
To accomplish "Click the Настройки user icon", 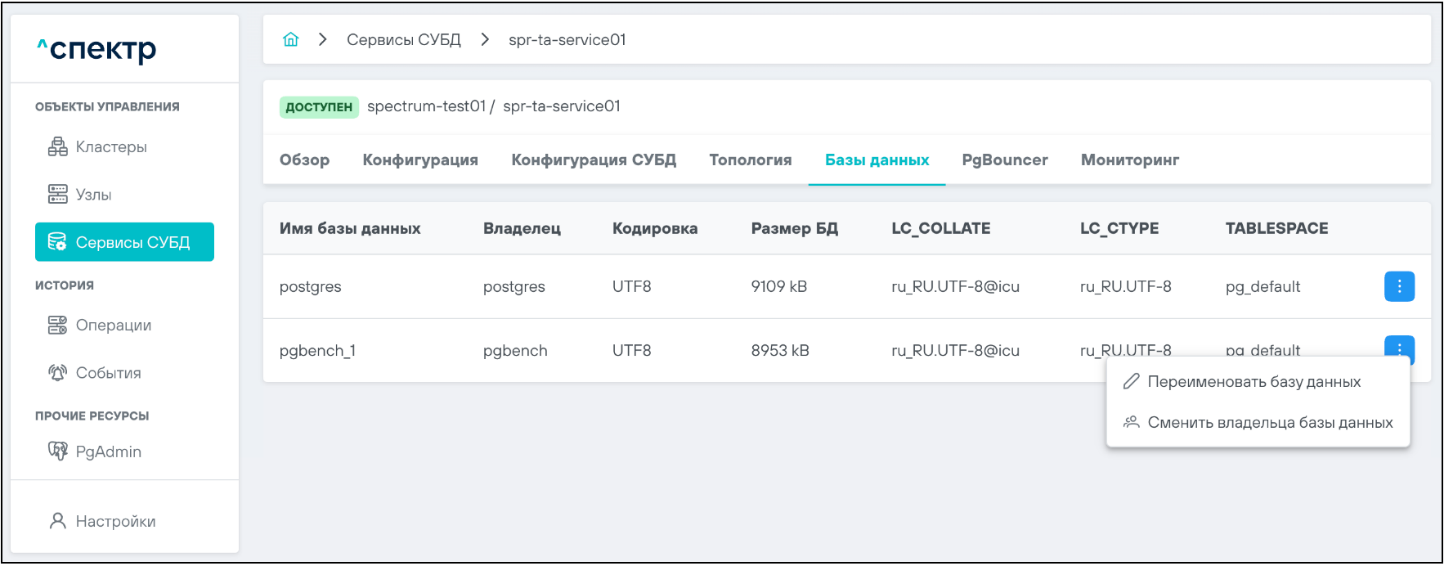I will (x=58, y=521).
